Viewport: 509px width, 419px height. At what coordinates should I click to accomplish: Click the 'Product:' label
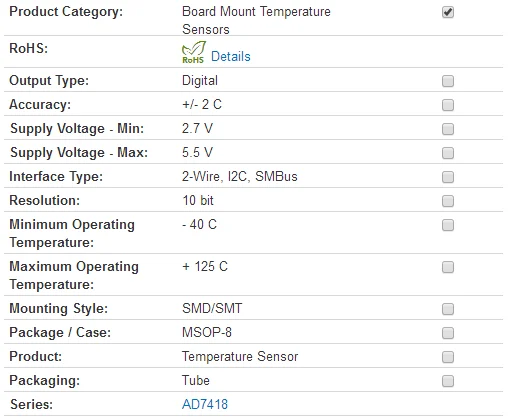pyautogui.click(x=36, y=357)
